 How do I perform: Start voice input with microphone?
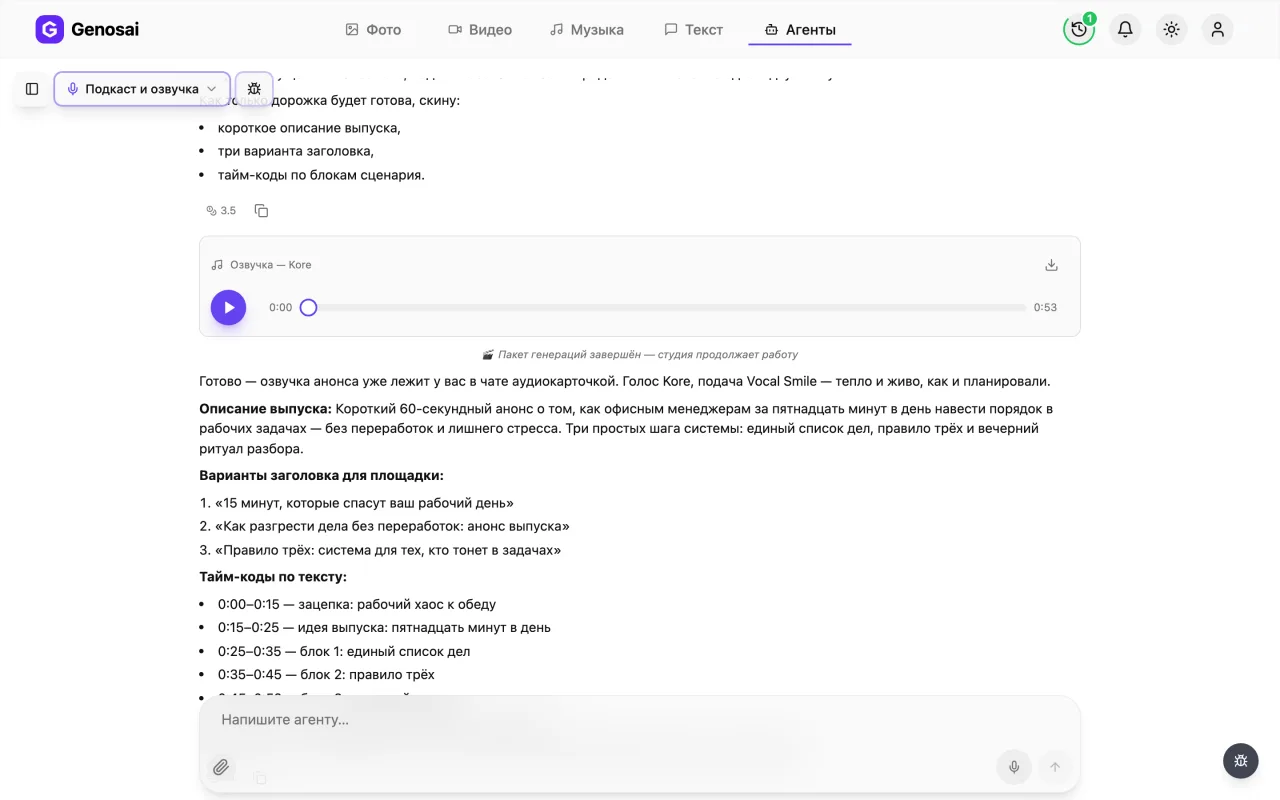pyautogui.click(x=1014, y=767)
